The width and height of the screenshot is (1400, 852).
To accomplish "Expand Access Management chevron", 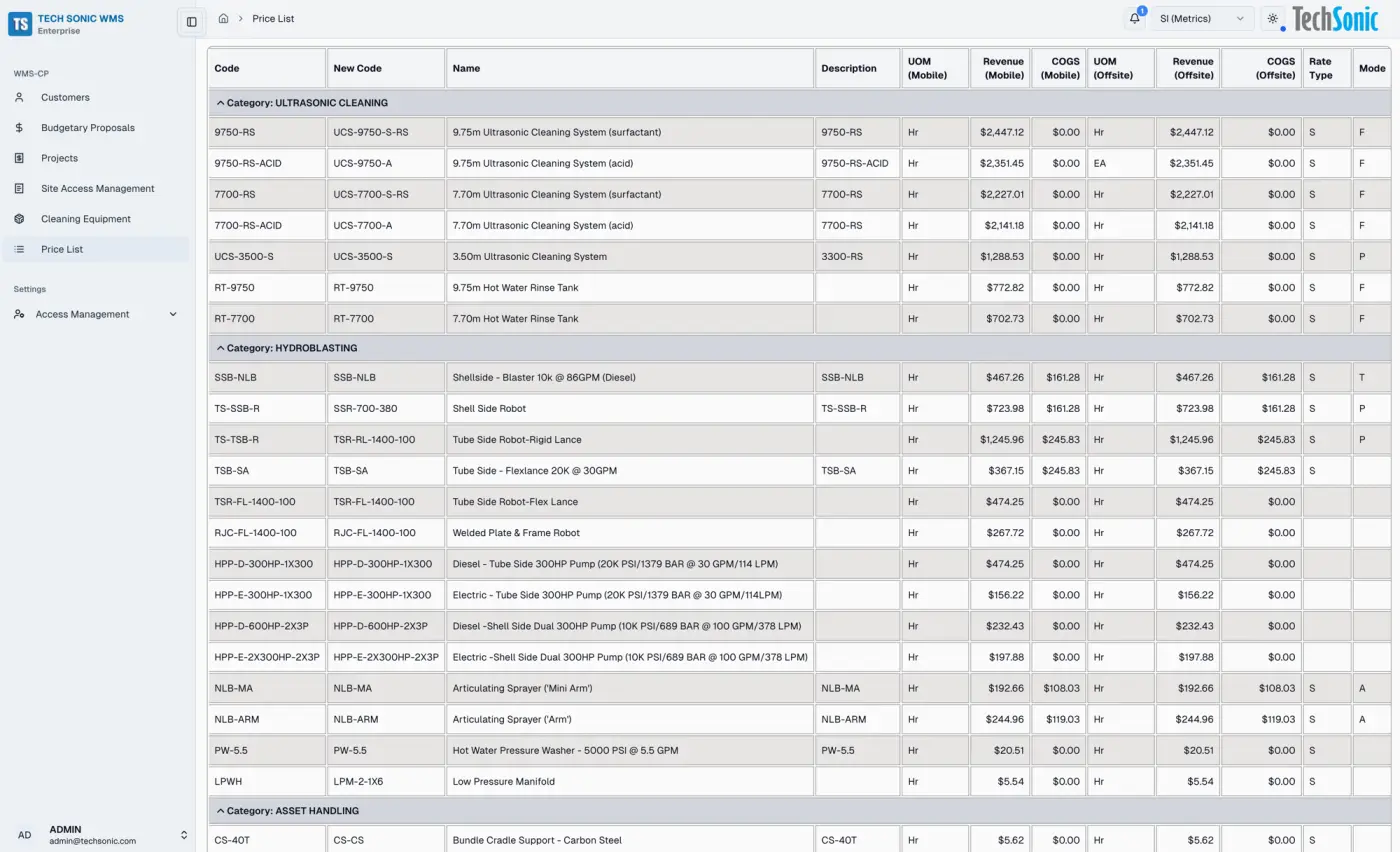I will pyautogui.click(x=173, y=314).
